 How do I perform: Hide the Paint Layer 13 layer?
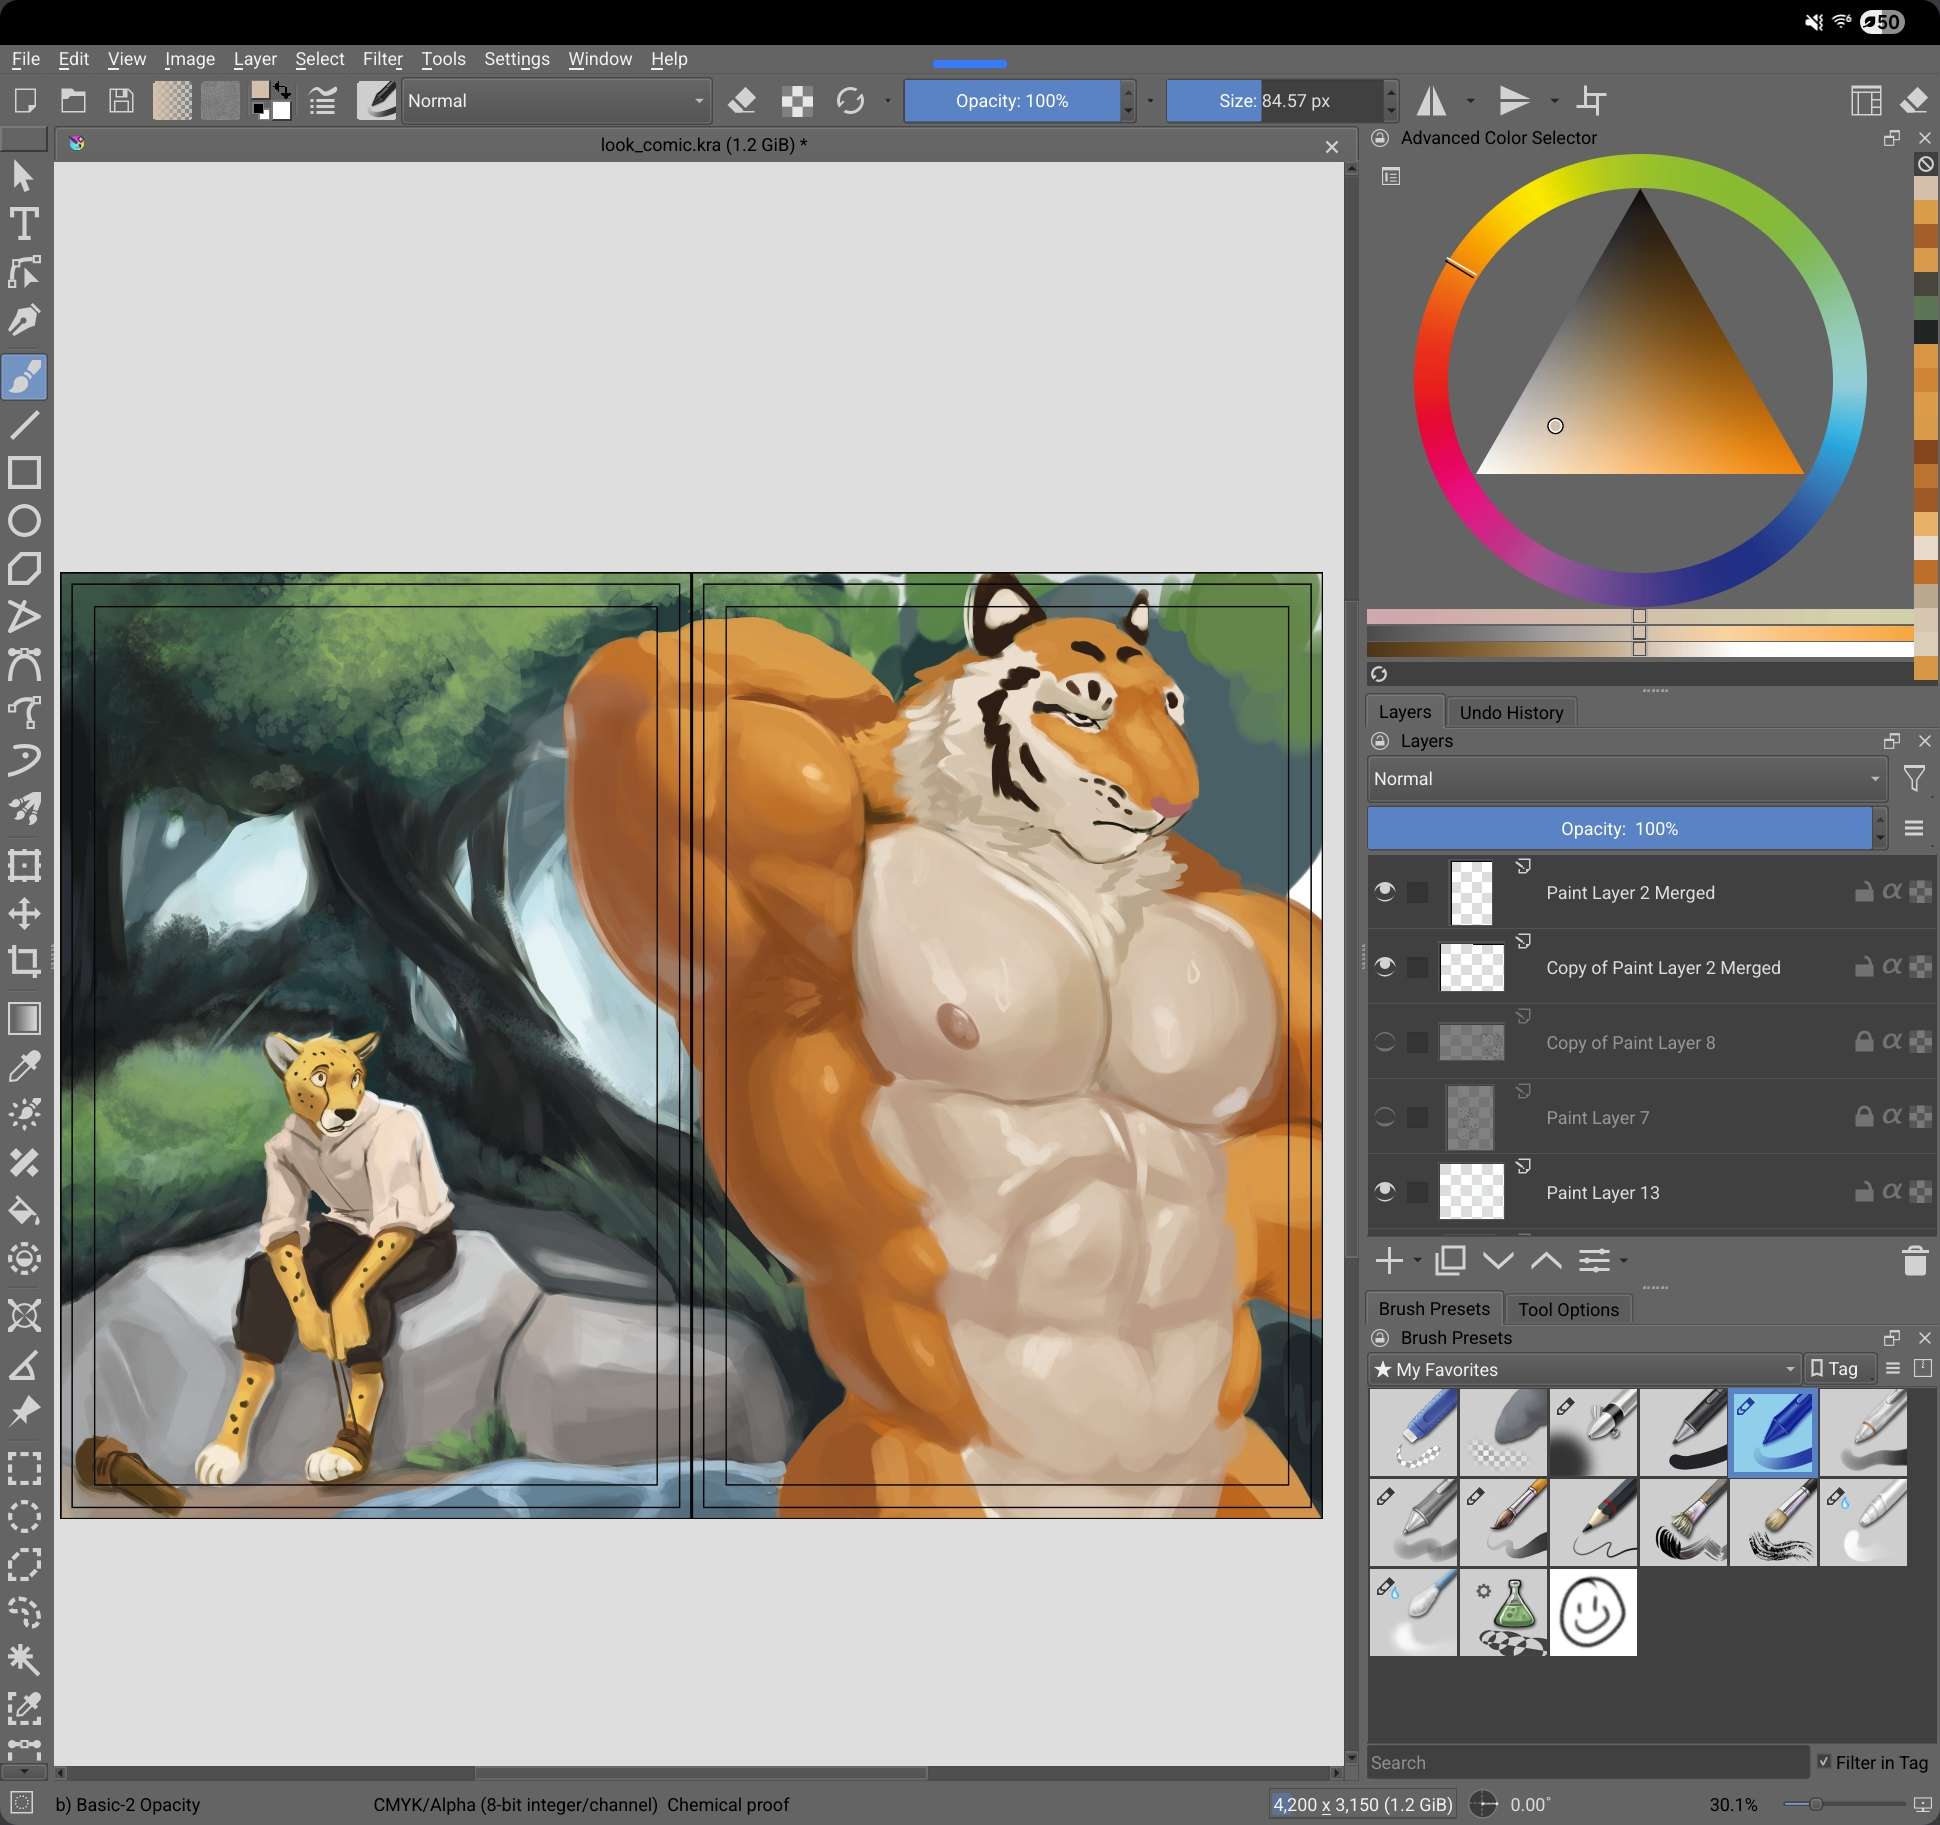click(1385, 1191)
